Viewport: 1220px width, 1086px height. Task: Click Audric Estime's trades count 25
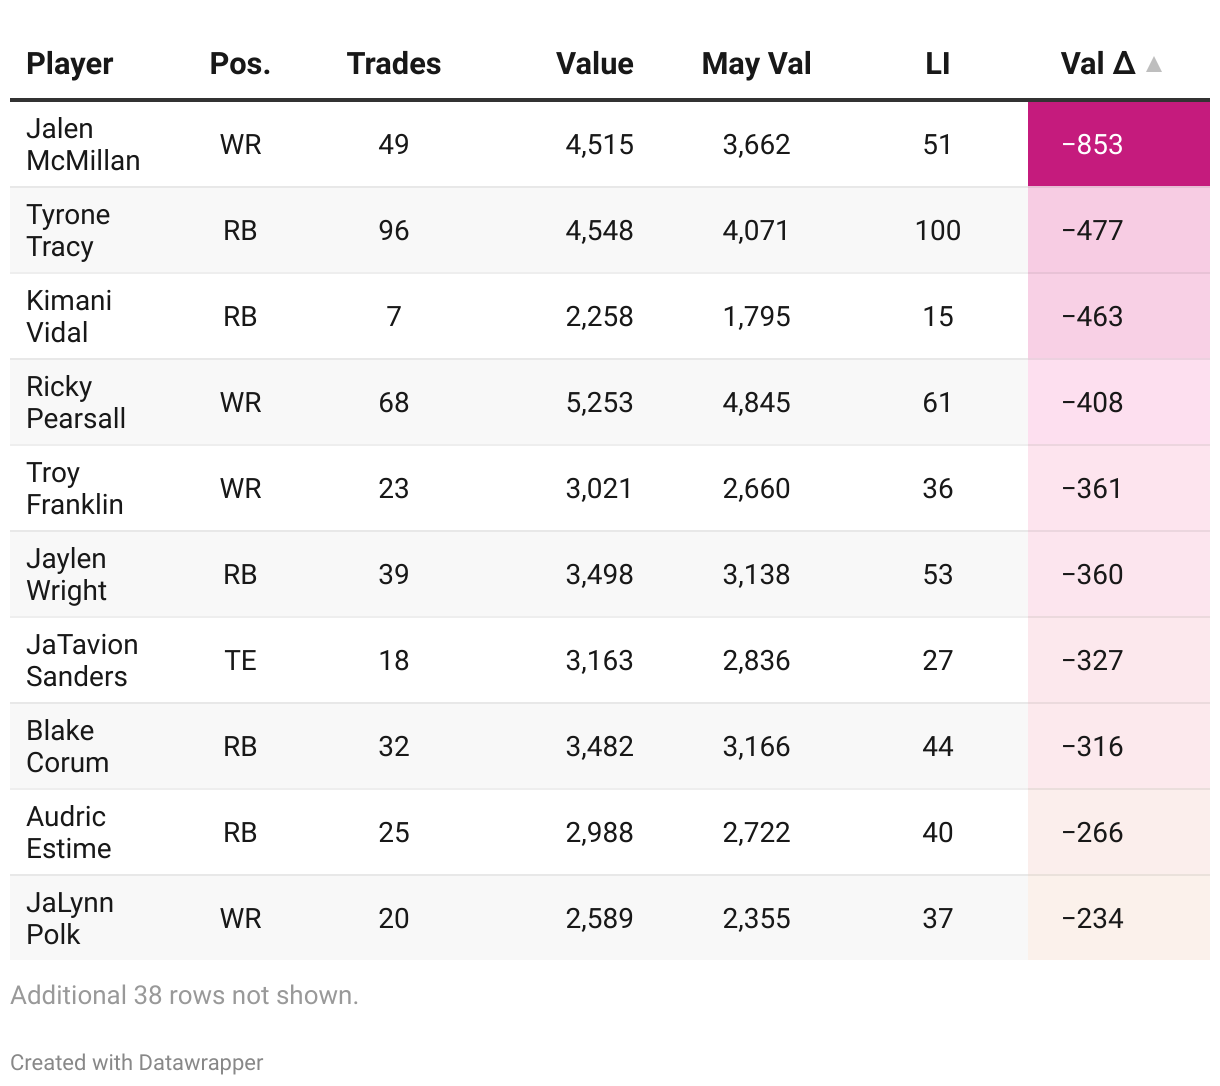click(x=394, y=833)
